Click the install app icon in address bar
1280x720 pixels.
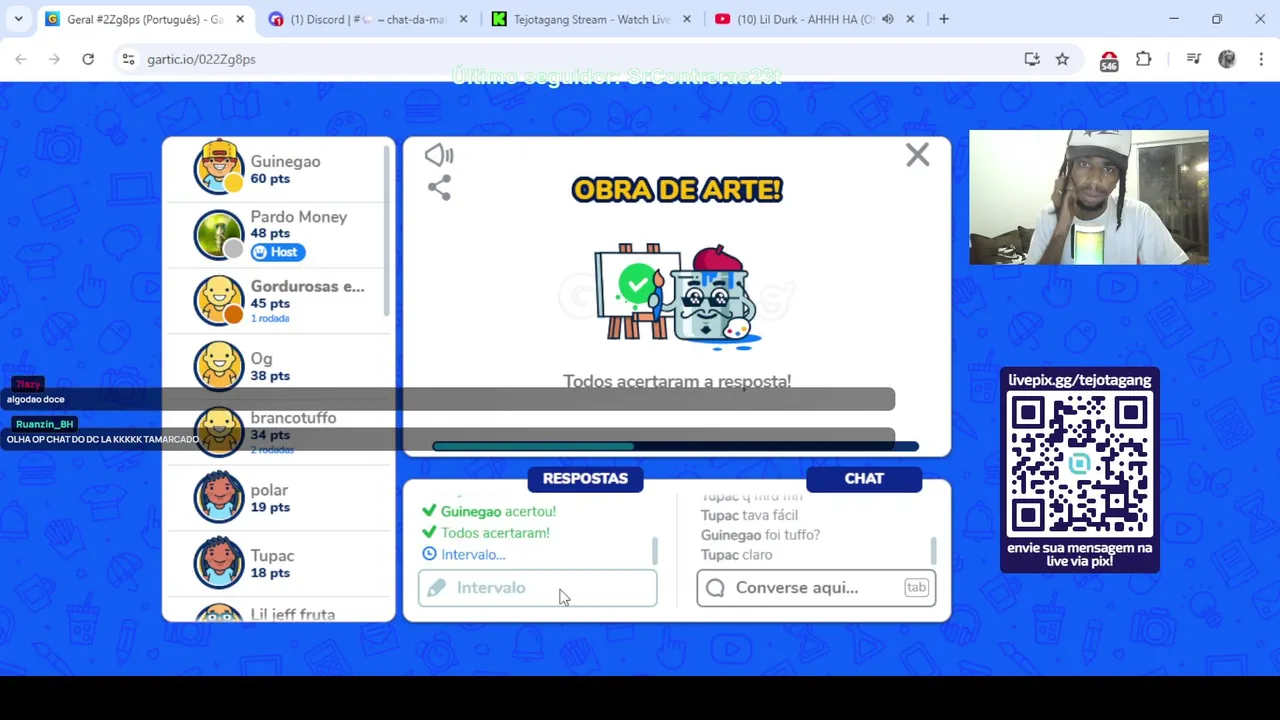(1032, 59)
